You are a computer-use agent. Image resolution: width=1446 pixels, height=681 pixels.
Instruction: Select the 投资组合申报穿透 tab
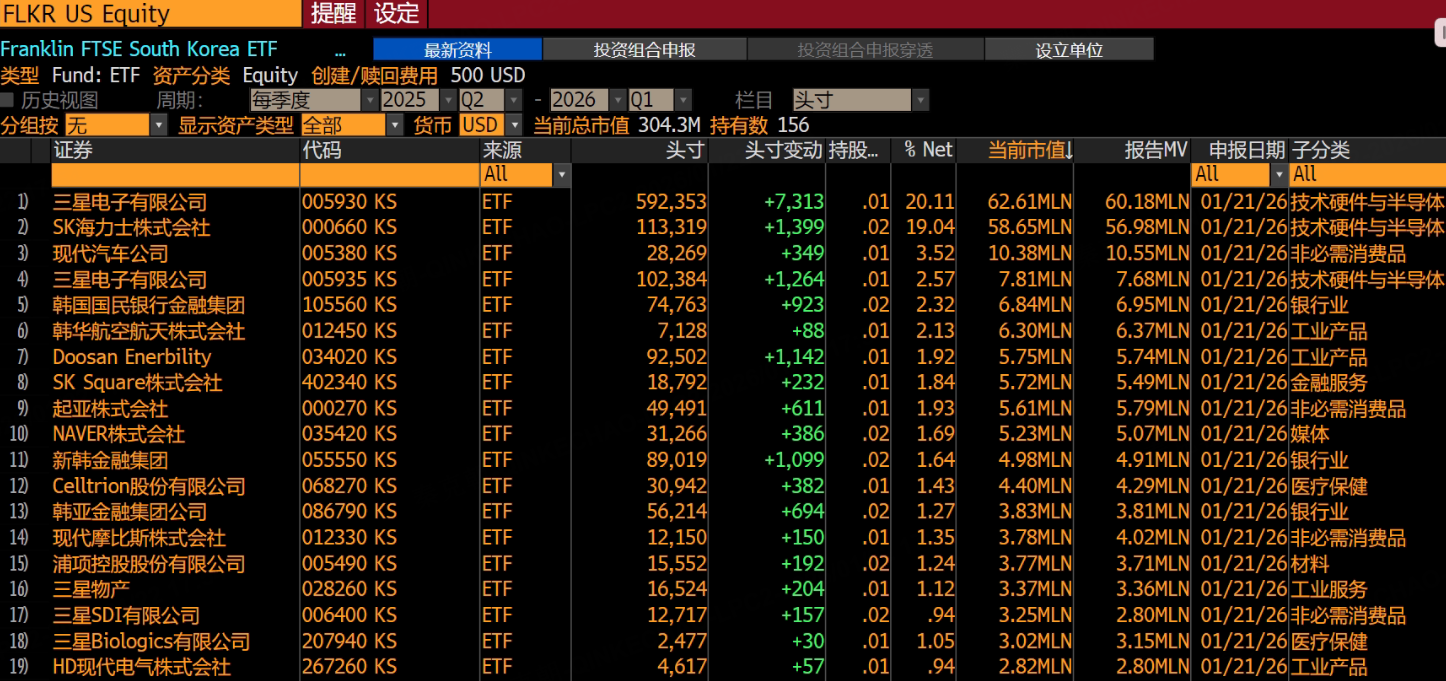click(866, 50)
